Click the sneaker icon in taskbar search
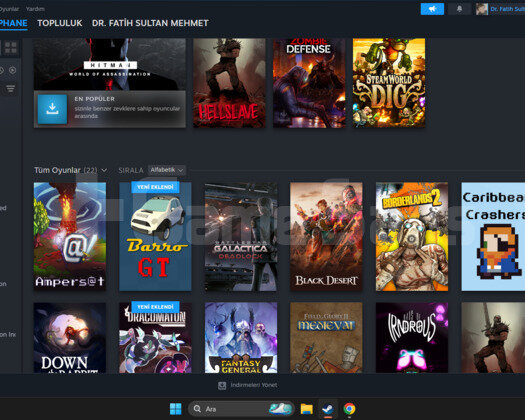The width and height of the screenshot is (525, 420). (280, 409)
